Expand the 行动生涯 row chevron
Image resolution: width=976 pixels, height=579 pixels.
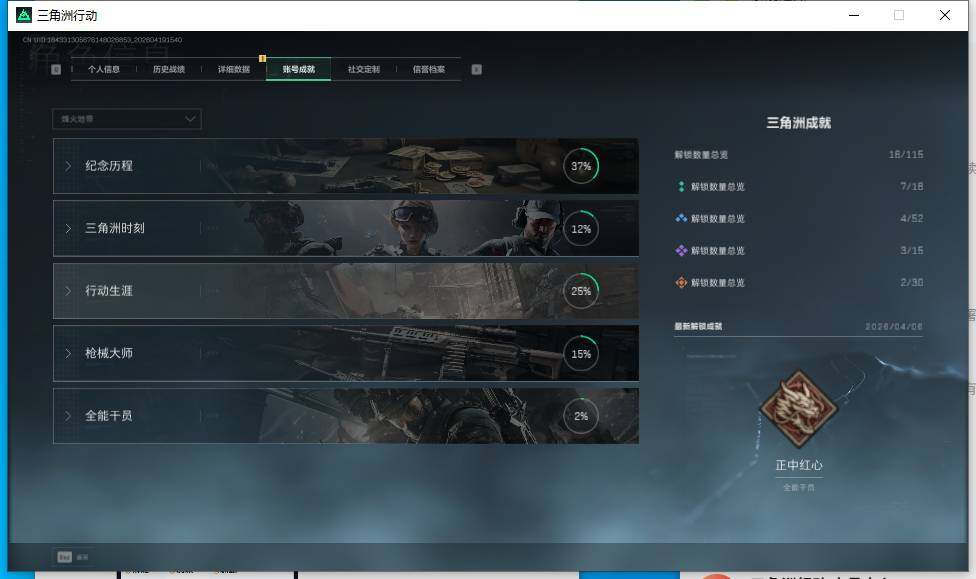68,291
